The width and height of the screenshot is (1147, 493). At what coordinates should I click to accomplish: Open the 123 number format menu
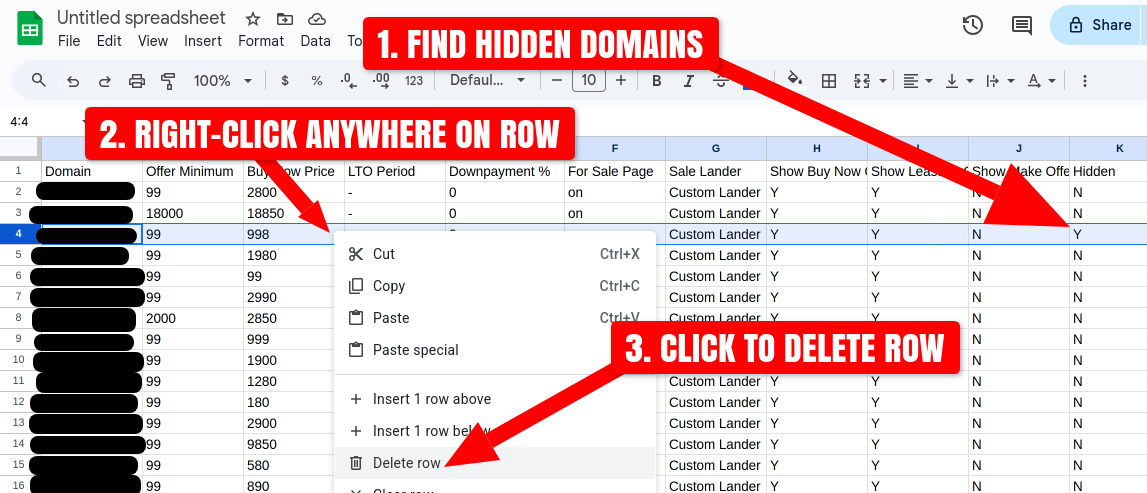[414, 80]
